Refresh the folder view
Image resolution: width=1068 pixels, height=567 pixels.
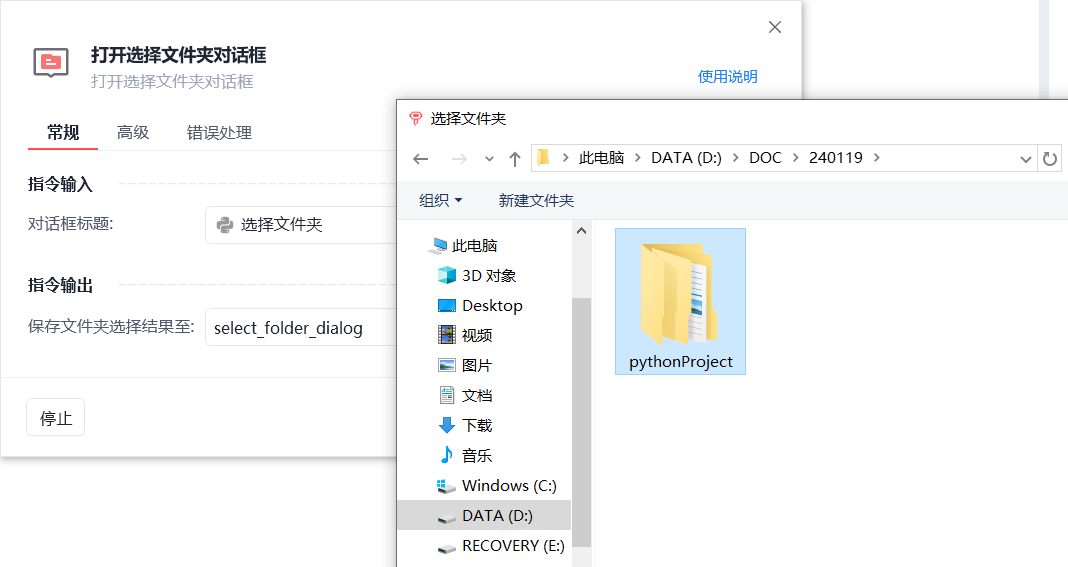pos(1050,159)
